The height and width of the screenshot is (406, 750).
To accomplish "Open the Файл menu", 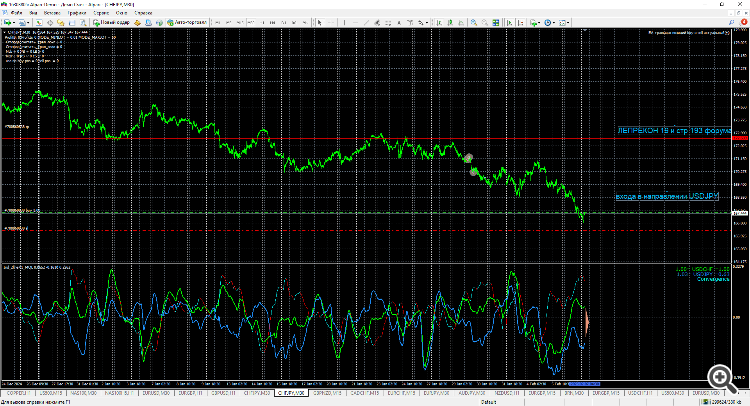I will 16,13.
